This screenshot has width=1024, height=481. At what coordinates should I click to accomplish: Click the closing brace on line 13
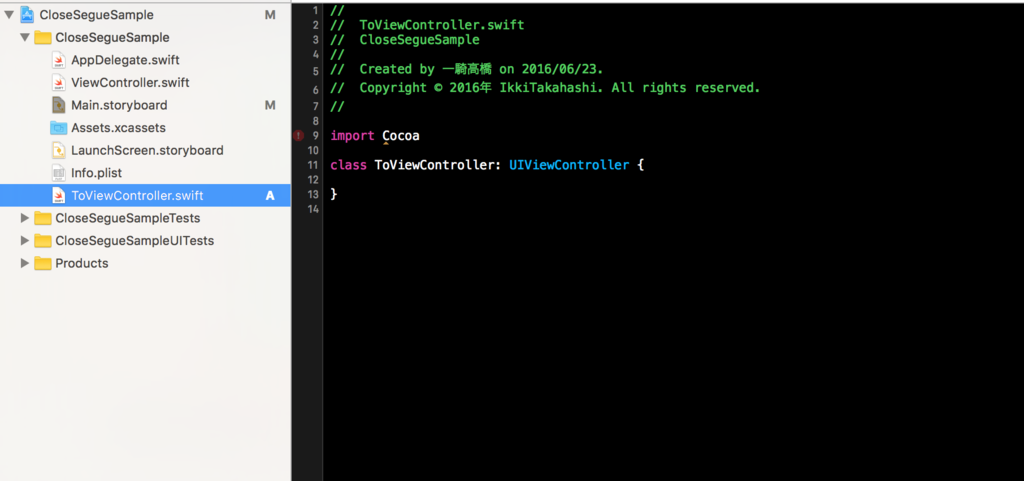coord(334,194)
